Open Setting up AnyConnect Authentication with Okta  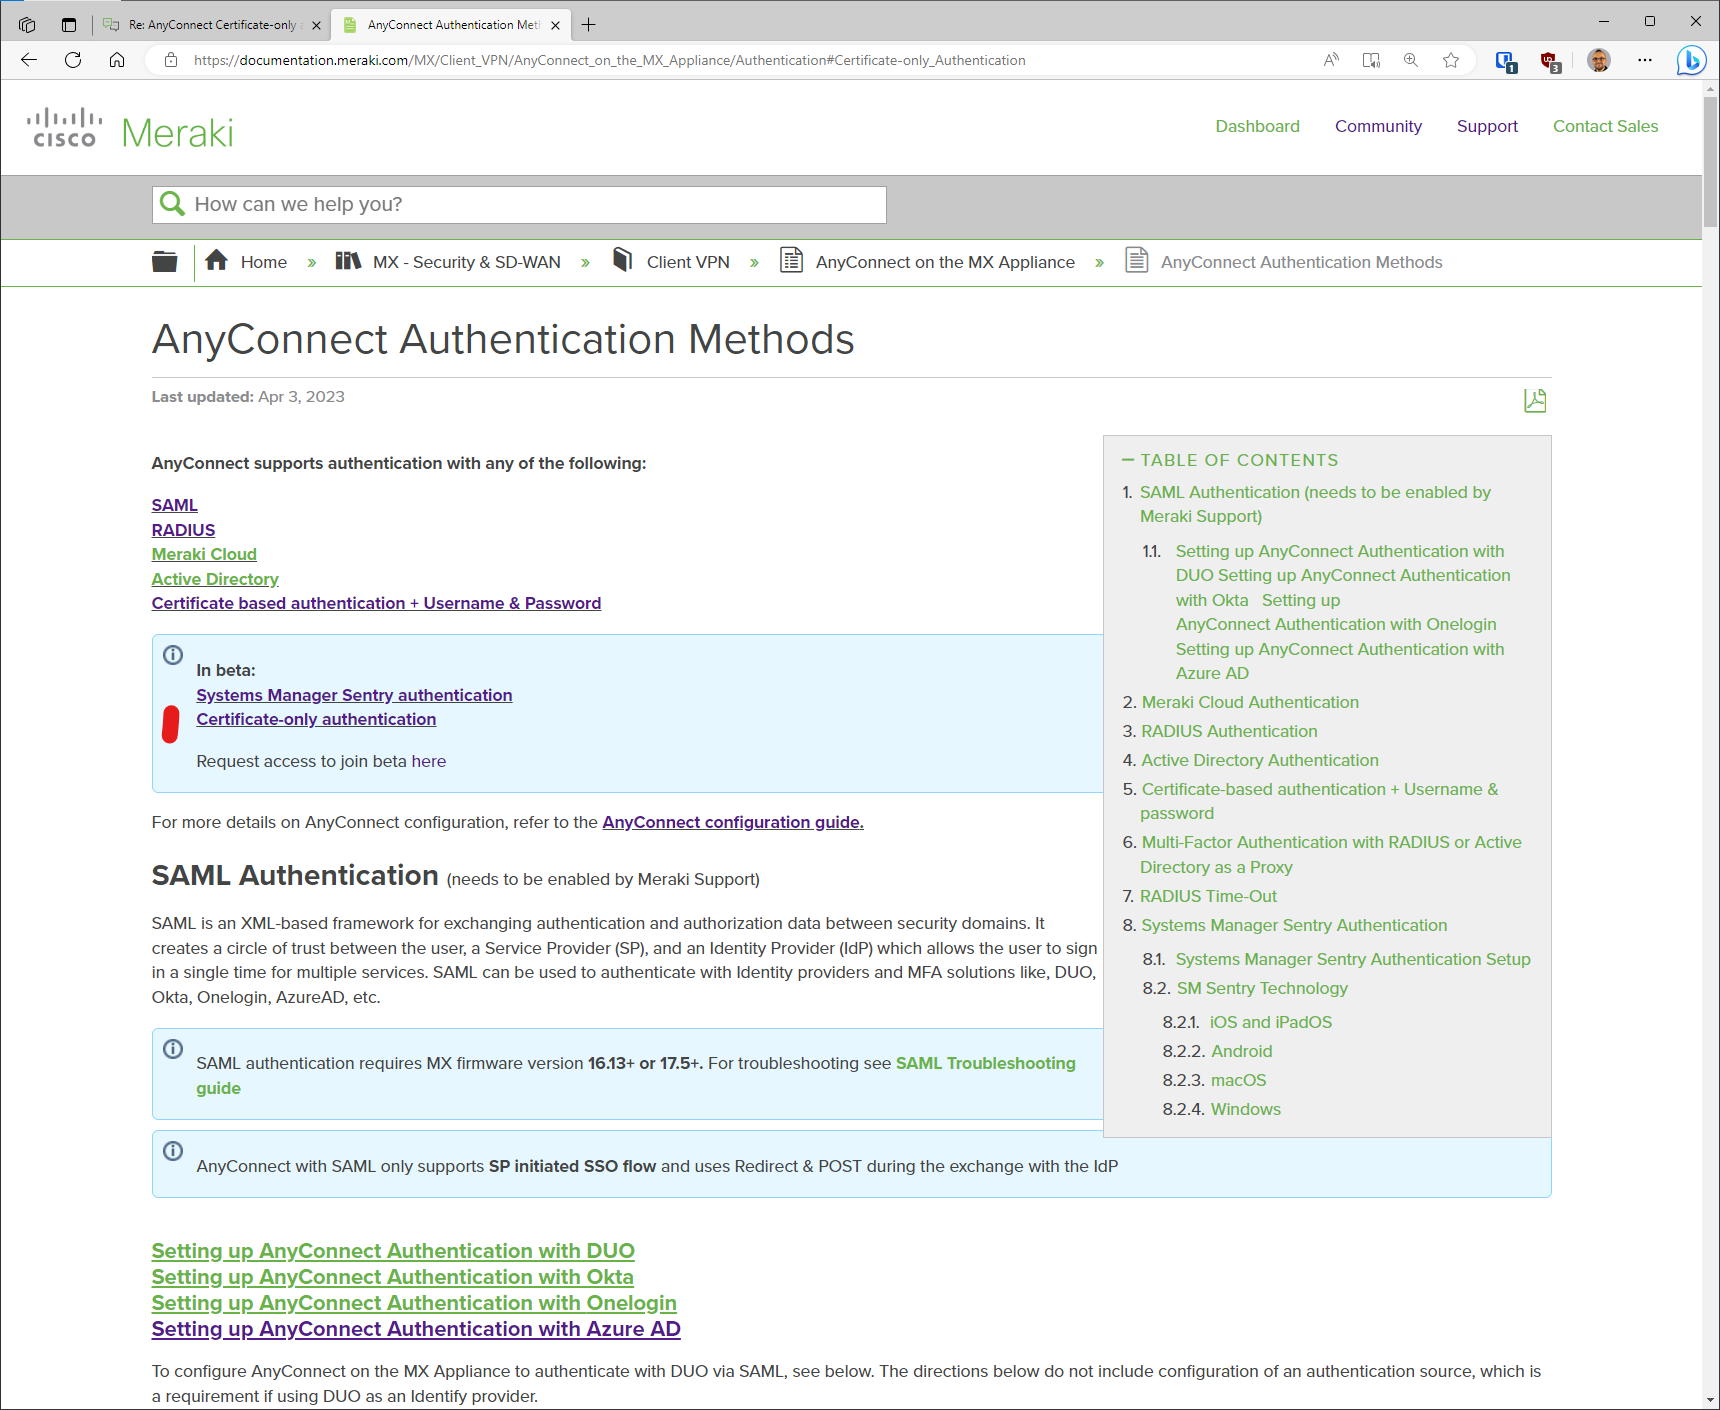click(x=392, y=1277)
